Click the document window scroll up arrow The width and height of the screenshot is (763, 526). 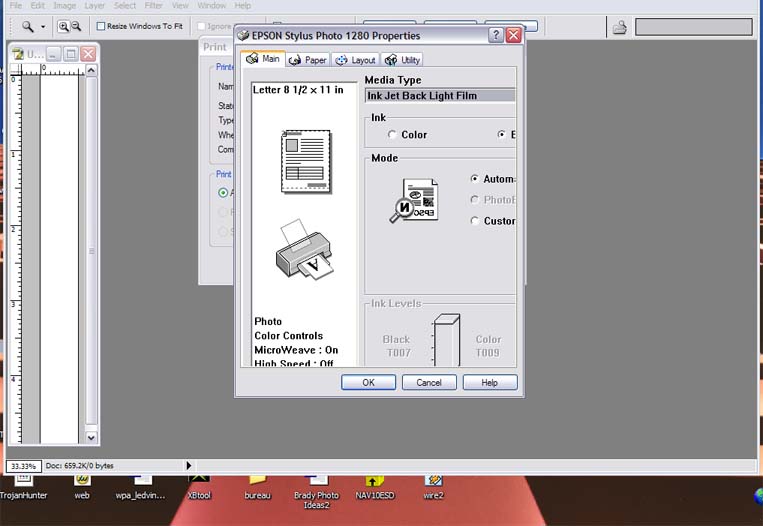[91, 71]
